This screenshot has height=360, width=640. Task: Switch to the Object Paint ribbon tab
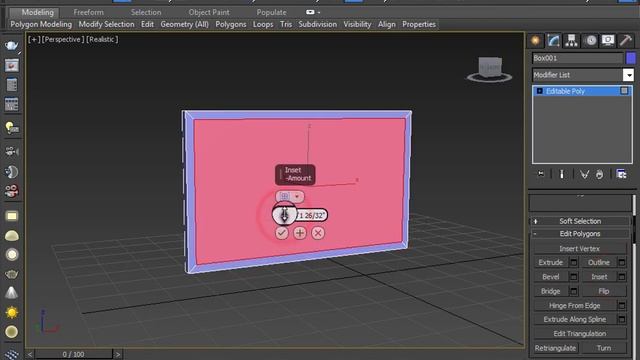[x=209, y=12]
